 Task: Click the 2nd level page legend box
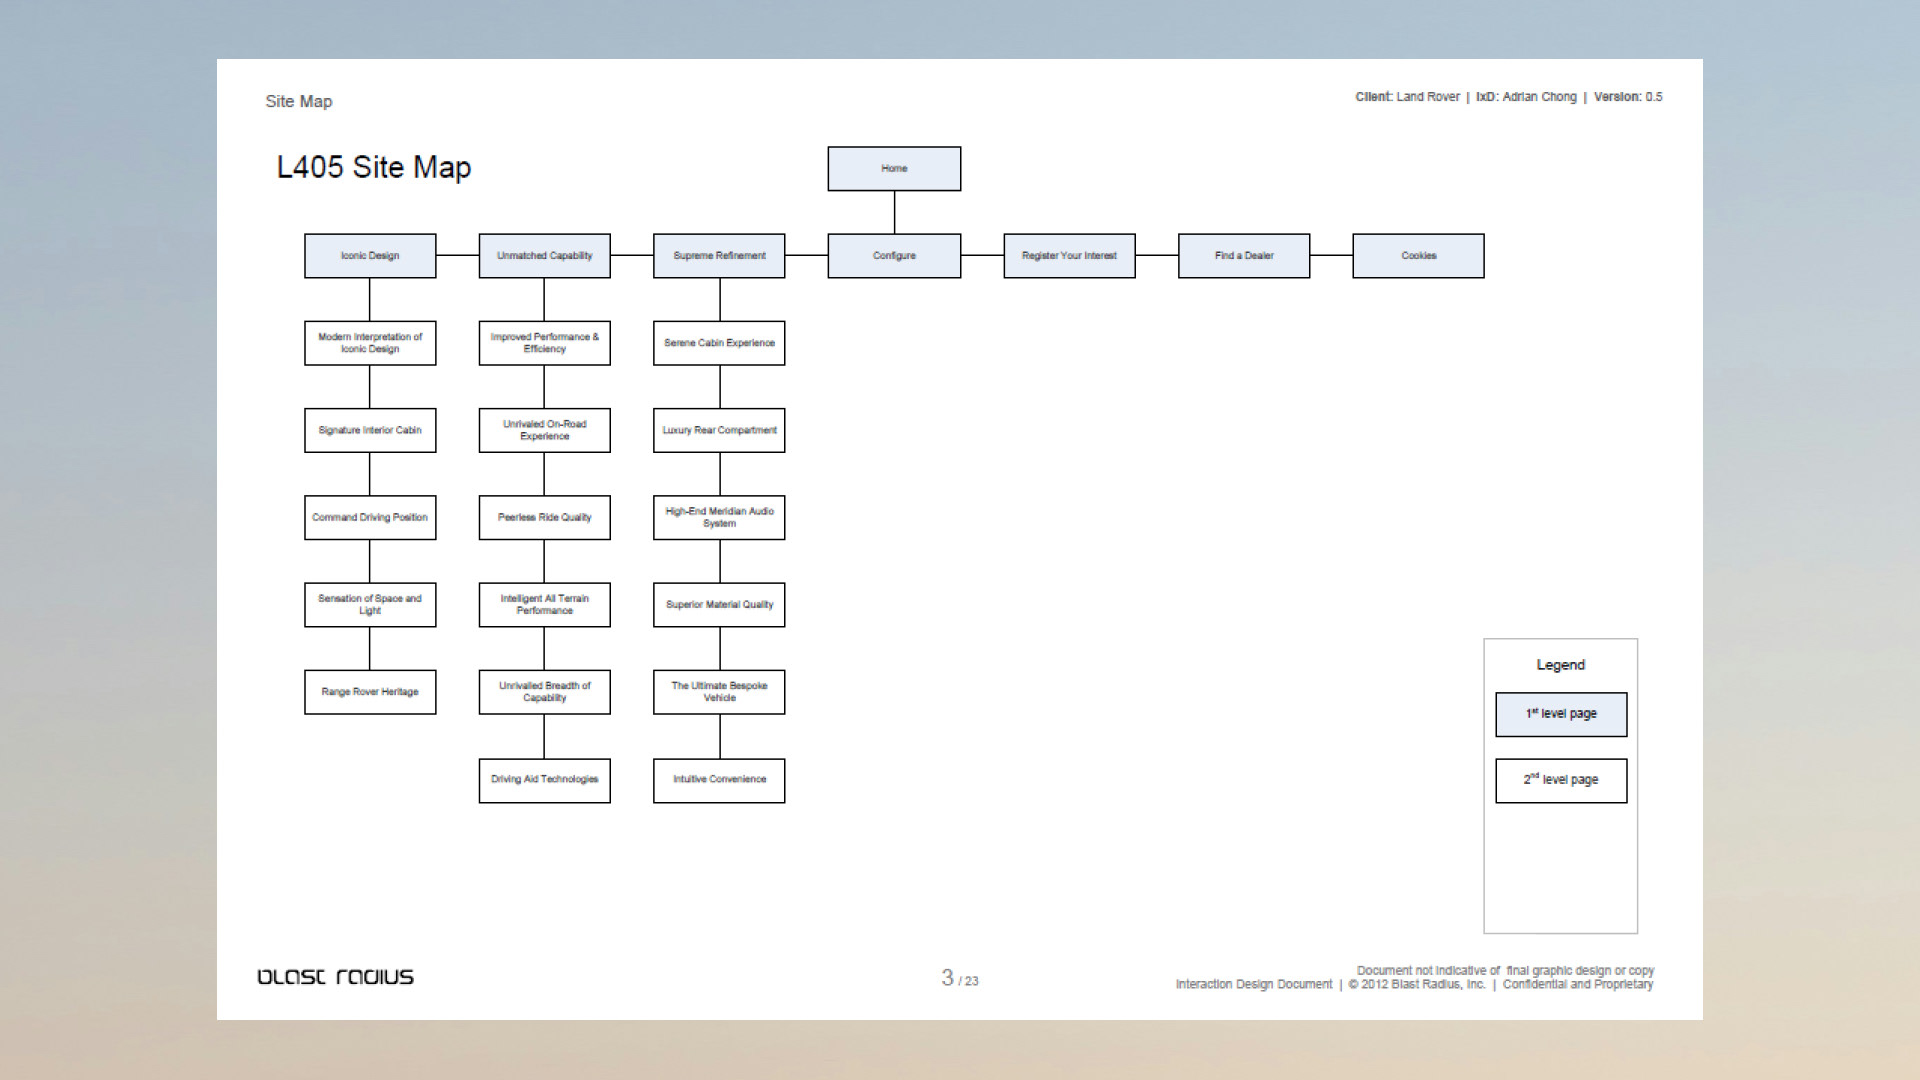point(1561,780)
